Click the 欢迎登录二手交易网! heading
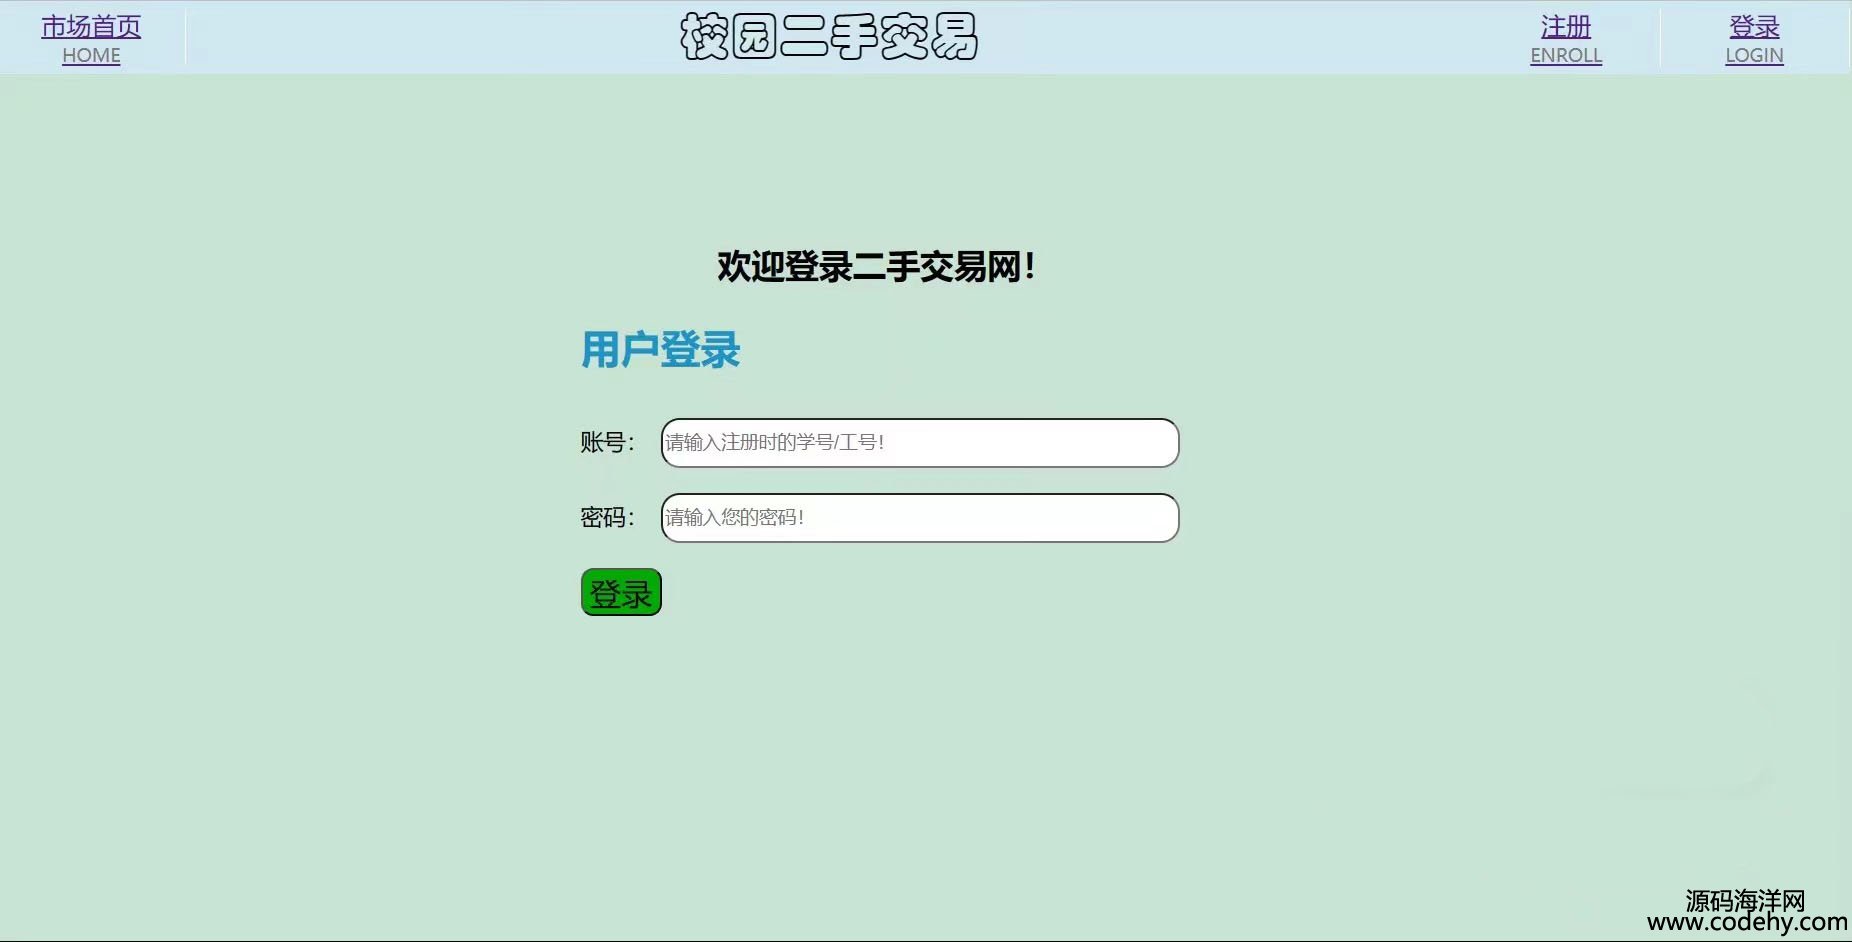Image resolution: width=1852 pixels, height=942 pixels. (876, 267)
